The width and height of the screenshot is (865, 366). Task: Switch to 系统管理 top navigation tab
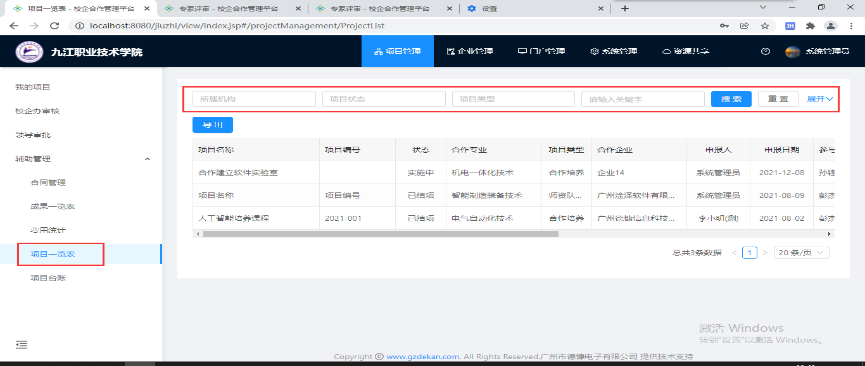coord(613,51)
